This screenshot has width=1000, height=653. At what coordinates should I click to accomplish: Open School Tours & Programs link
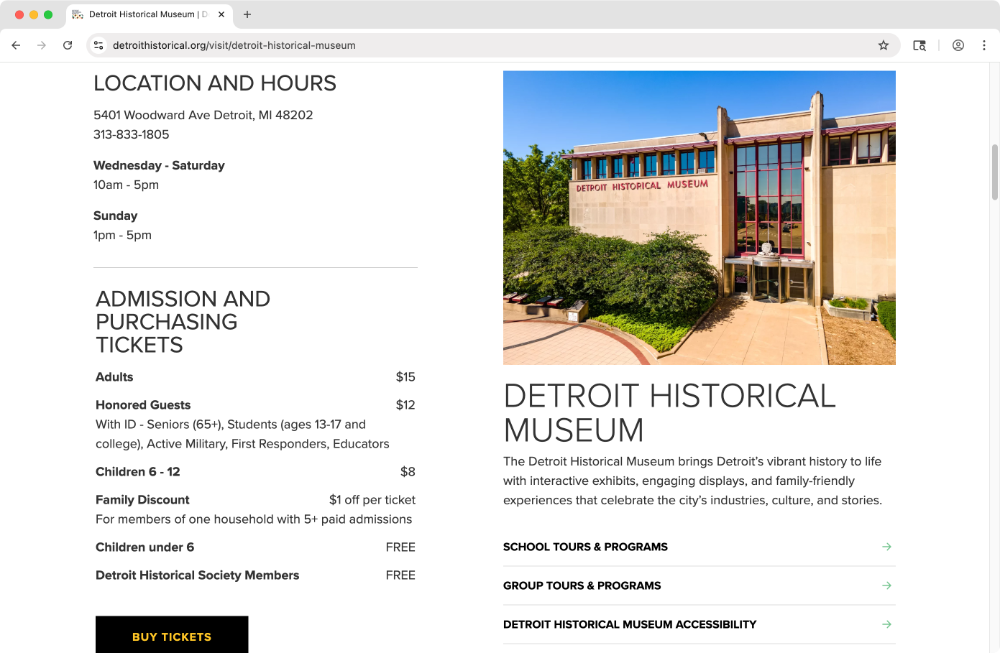pos(585,547)
